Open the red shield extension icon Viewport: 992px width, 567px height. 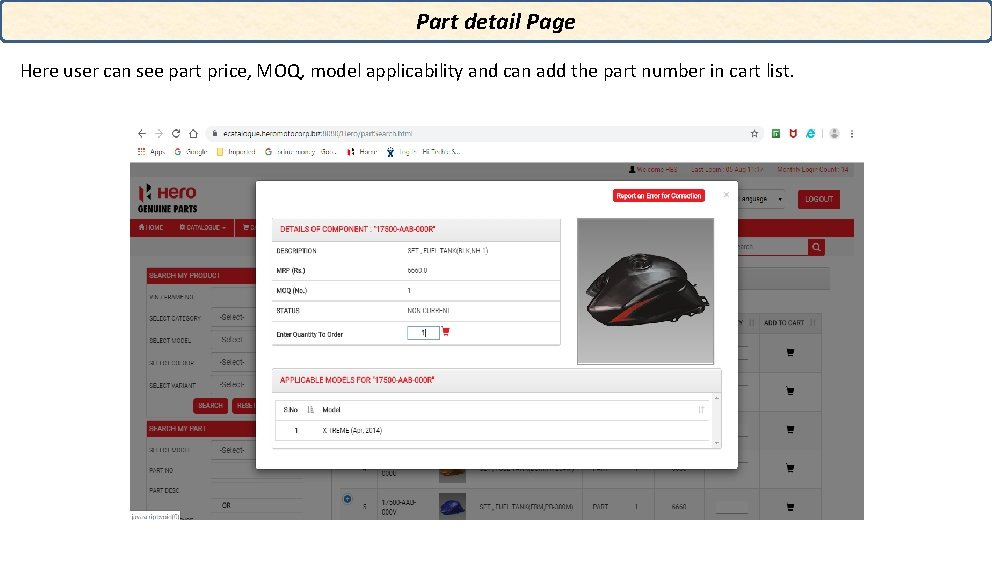click(x=793, y=134)
